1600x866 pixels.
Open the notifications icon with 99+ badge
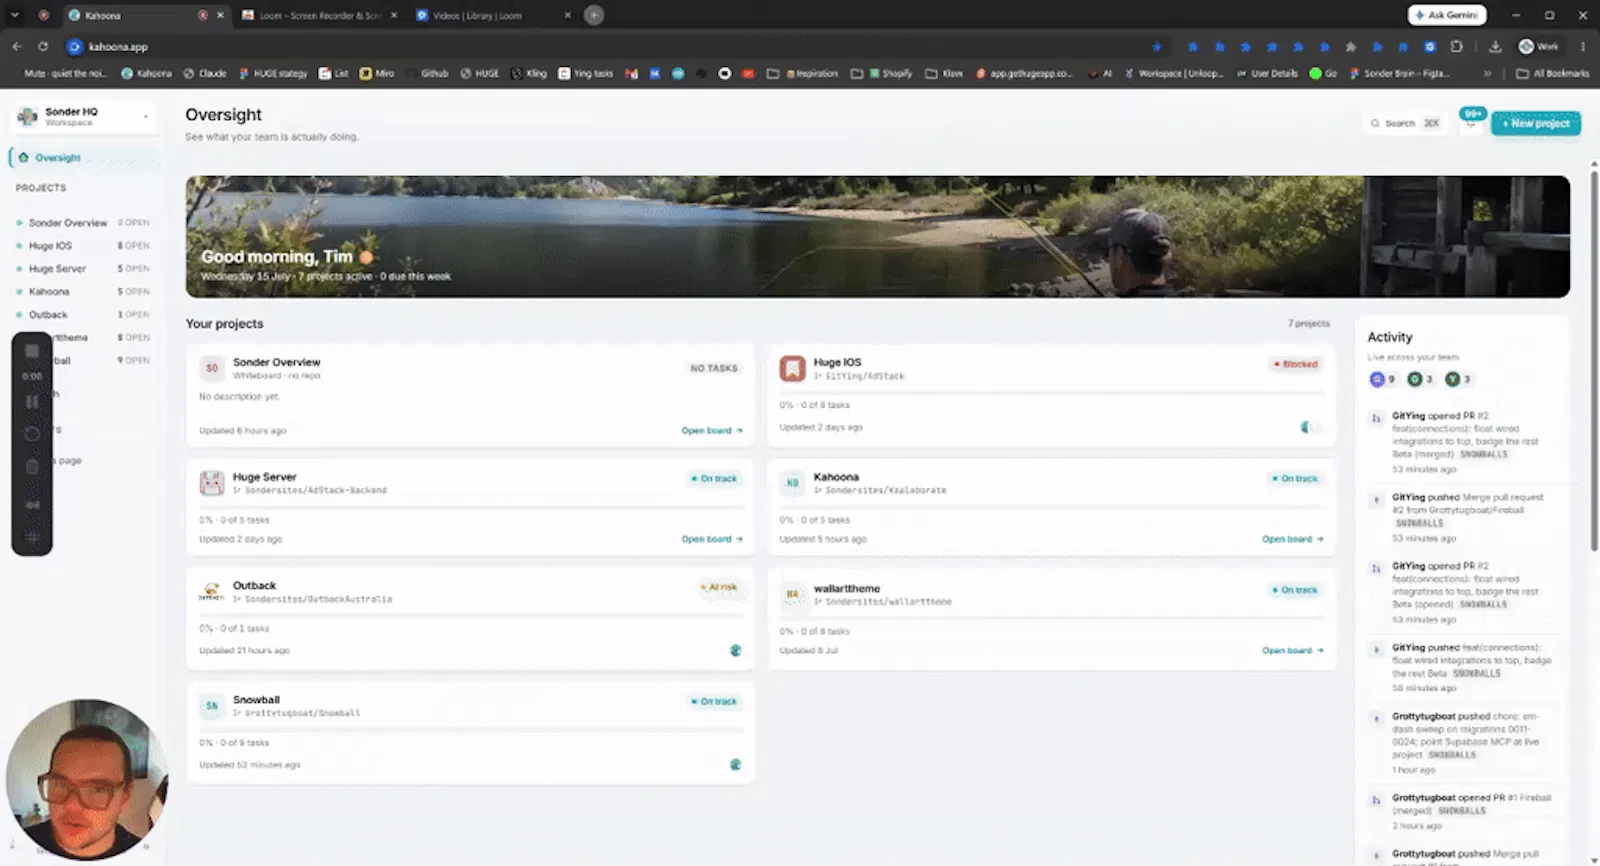[x=1471, y=122]
